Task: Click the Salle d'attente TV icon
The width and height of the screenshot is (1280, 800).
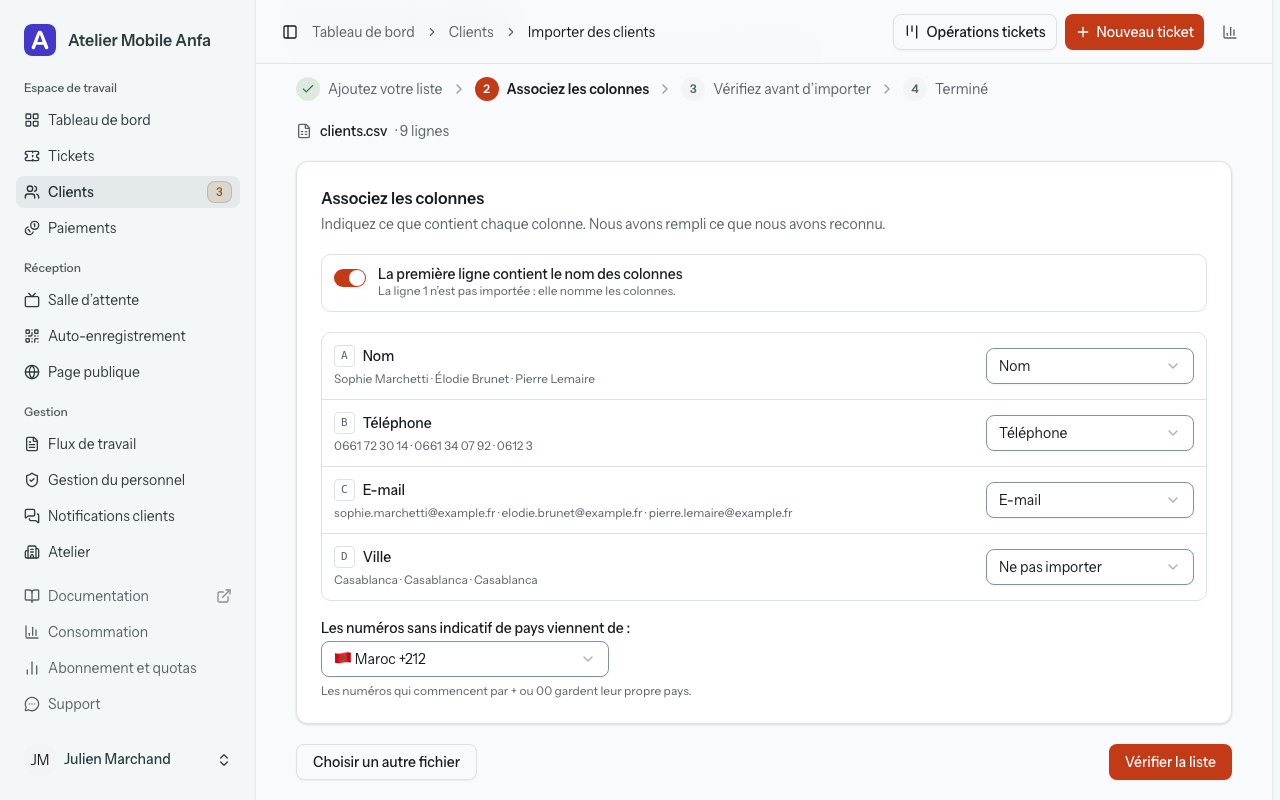Action: coord(32,300)
